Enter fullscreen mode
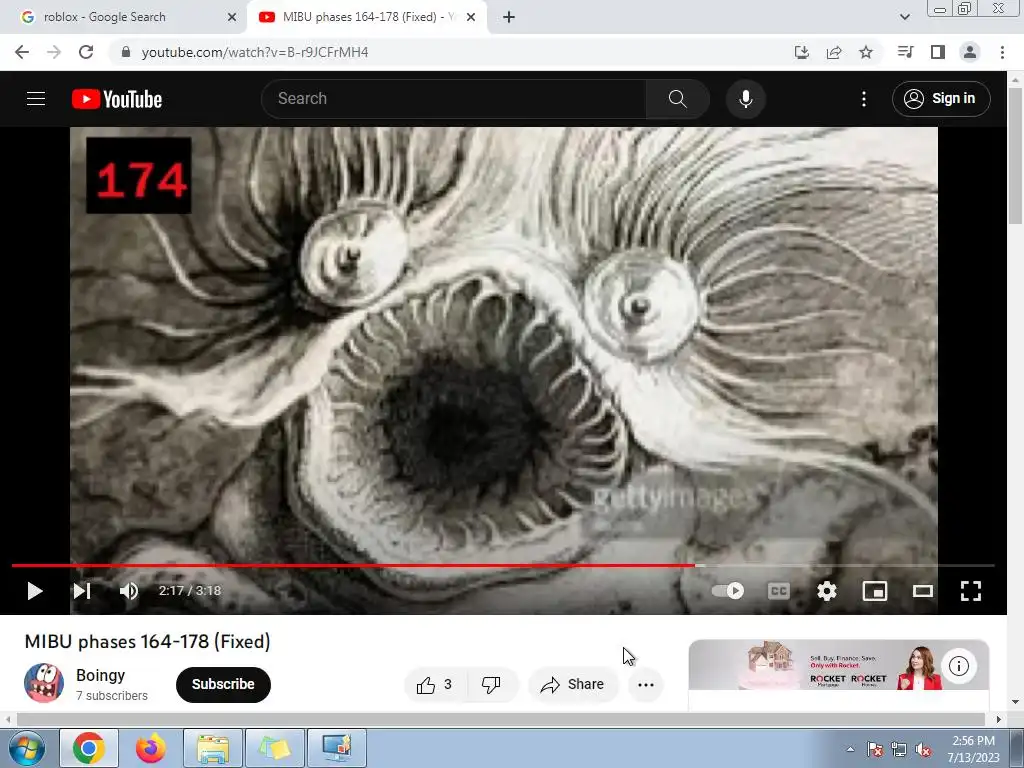This screenshot has height=768, width=1024. (970, 591)
